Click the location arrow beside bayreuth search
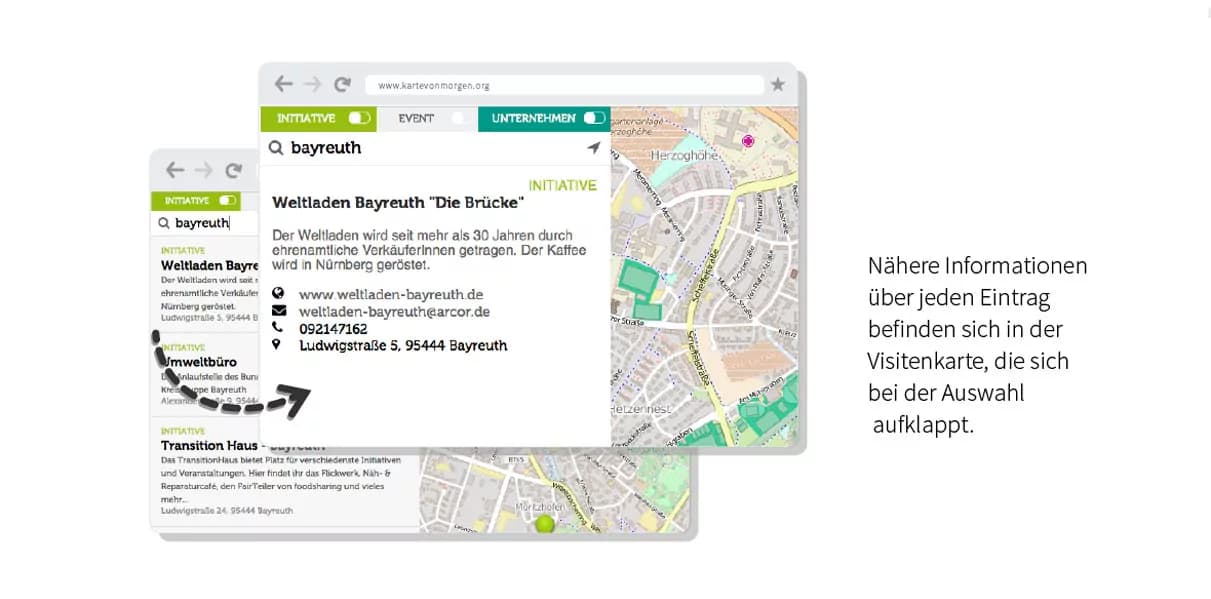 [x=593, y=148]
